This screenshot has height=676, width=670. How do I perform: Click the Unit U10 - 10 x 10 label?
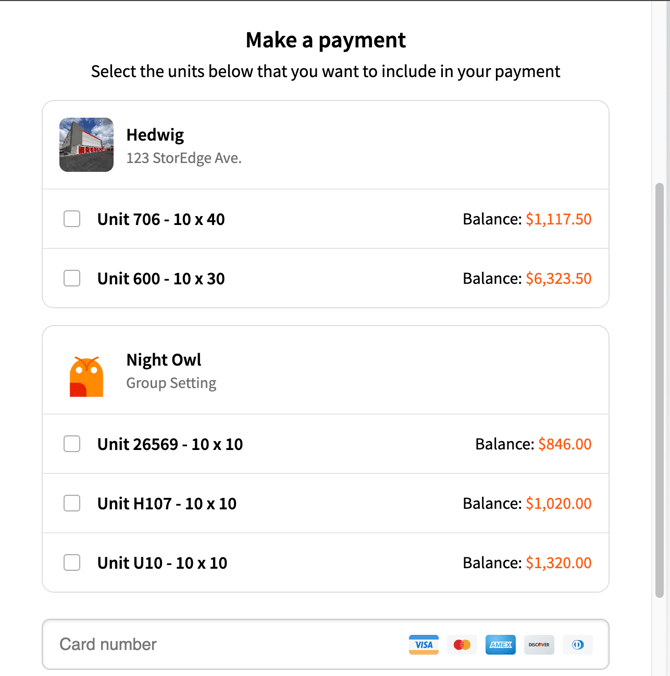pos(162,563)
